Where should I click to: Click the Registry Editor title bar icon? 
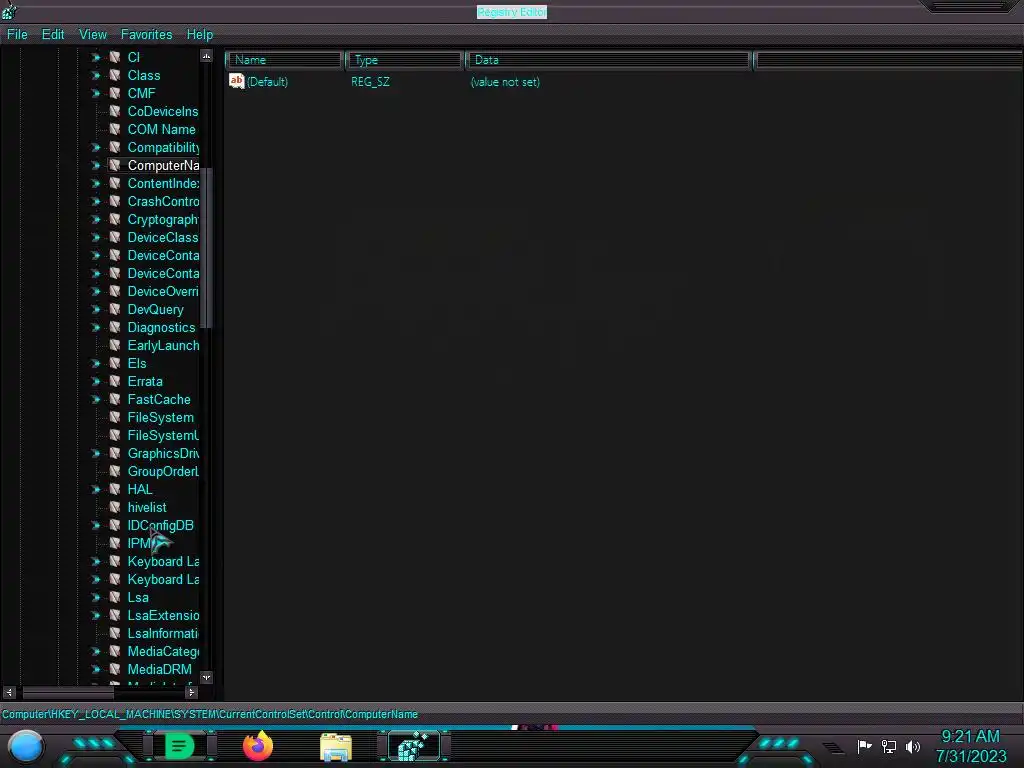pyautogui.click(x=9, y=10)
